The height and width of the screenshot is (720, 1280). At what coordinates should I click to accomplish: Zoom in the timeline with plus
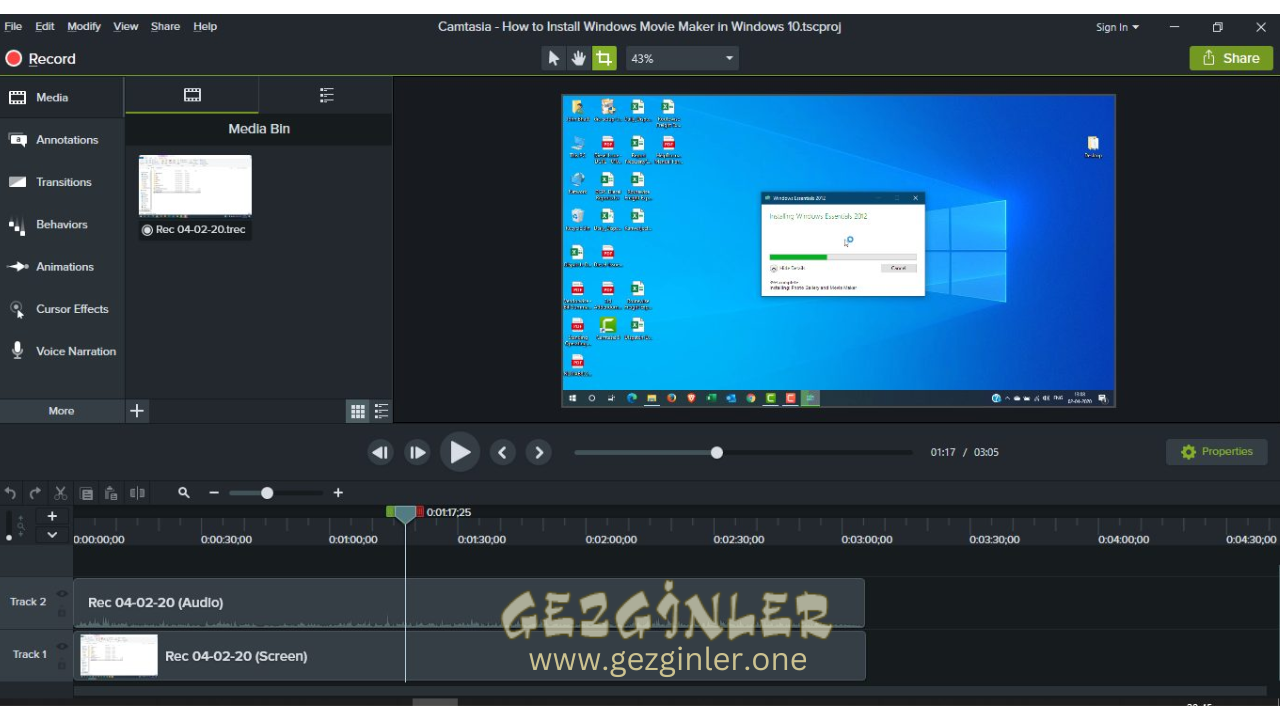coord(338,493)
